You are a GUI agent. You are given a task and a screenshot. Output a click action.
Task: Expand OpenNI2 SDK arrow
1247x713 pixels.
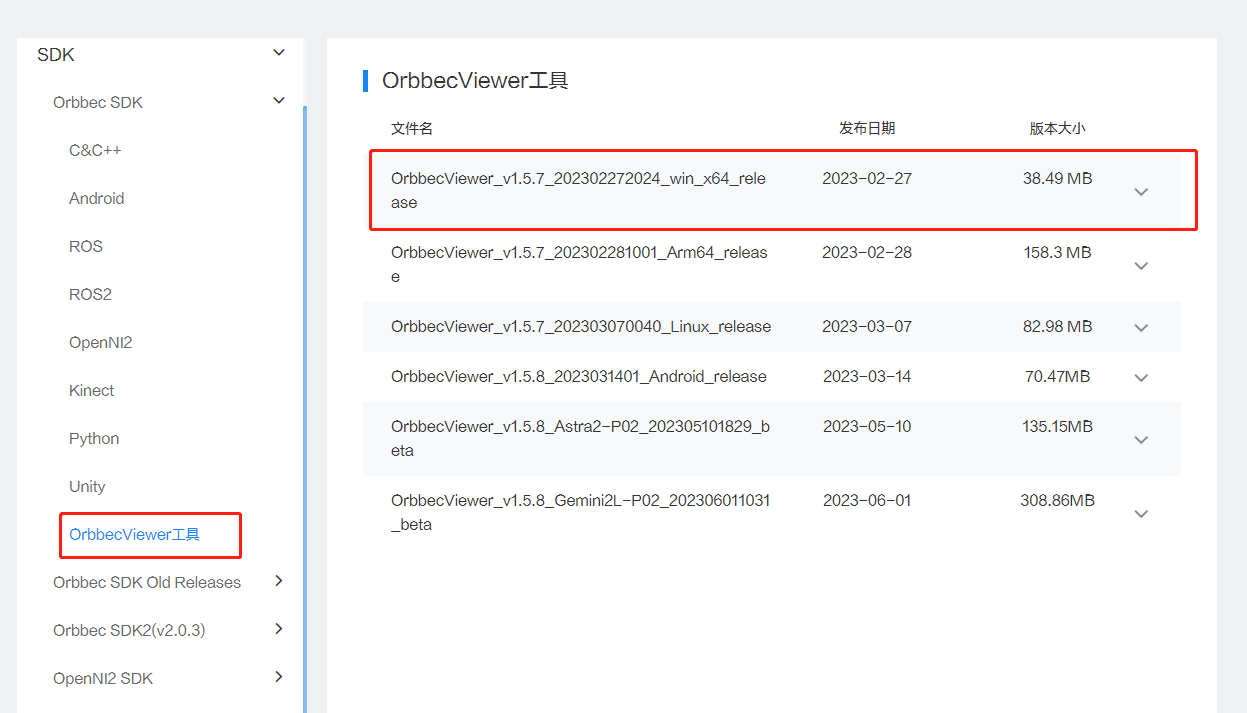(x=279, y=677)
